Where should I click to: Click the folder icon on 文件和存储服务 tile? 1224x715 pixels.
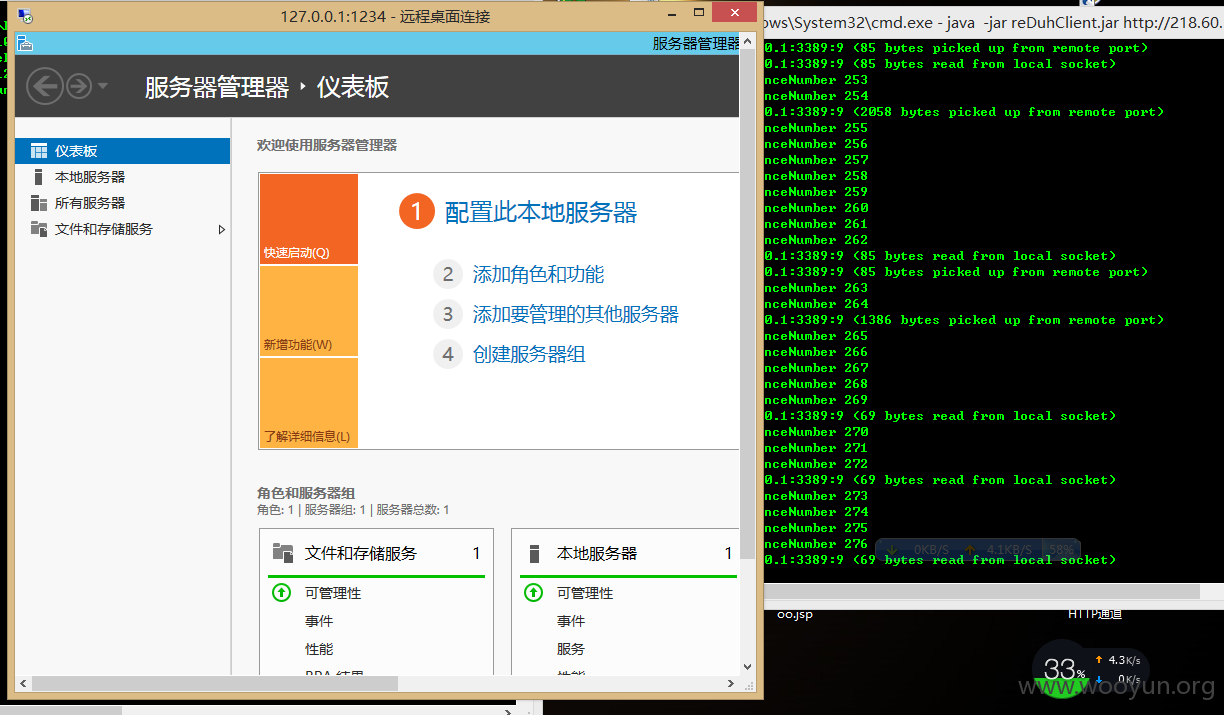[x=282, y=553]
